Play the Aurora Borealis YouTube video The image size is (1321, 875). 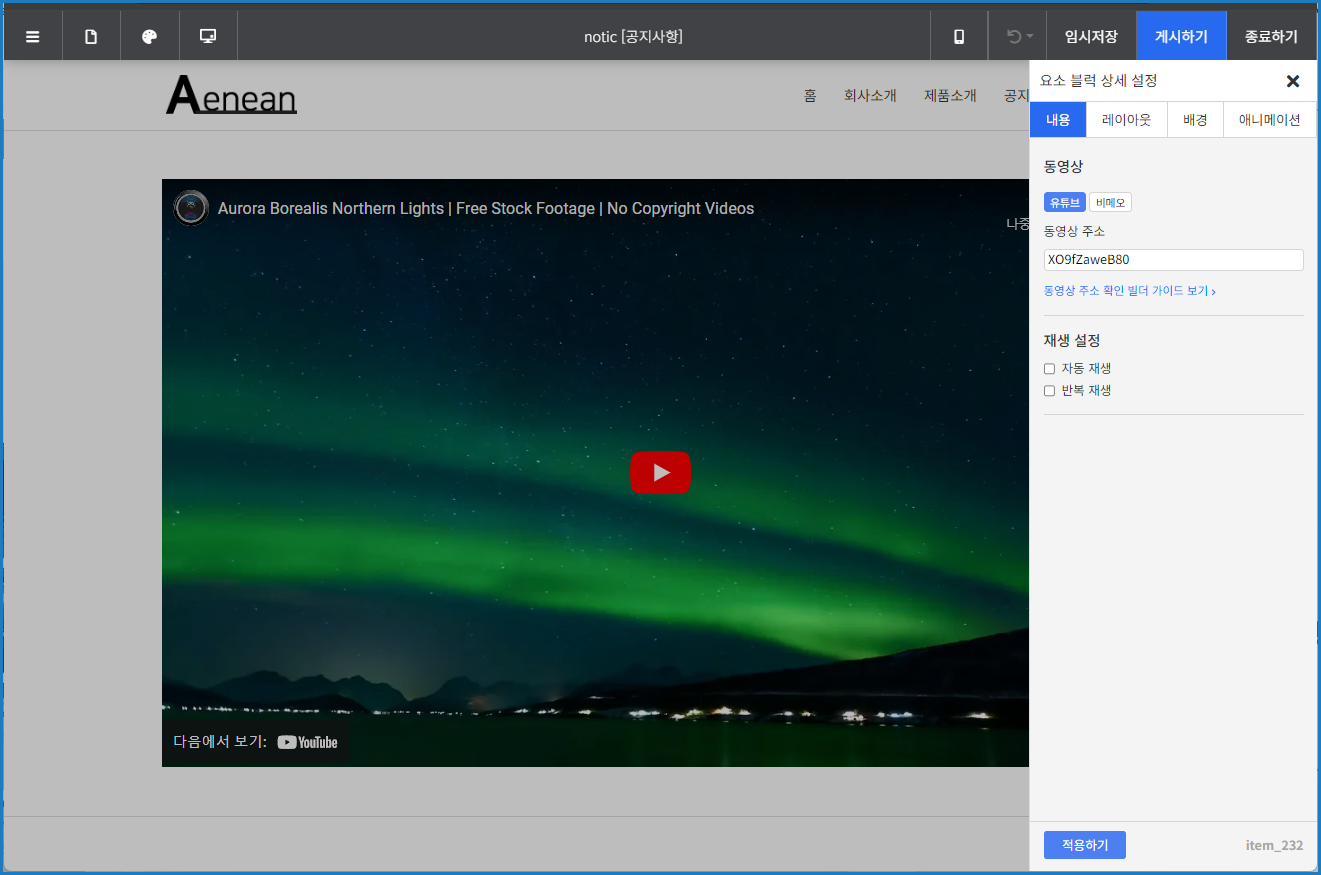coord(660,472)
